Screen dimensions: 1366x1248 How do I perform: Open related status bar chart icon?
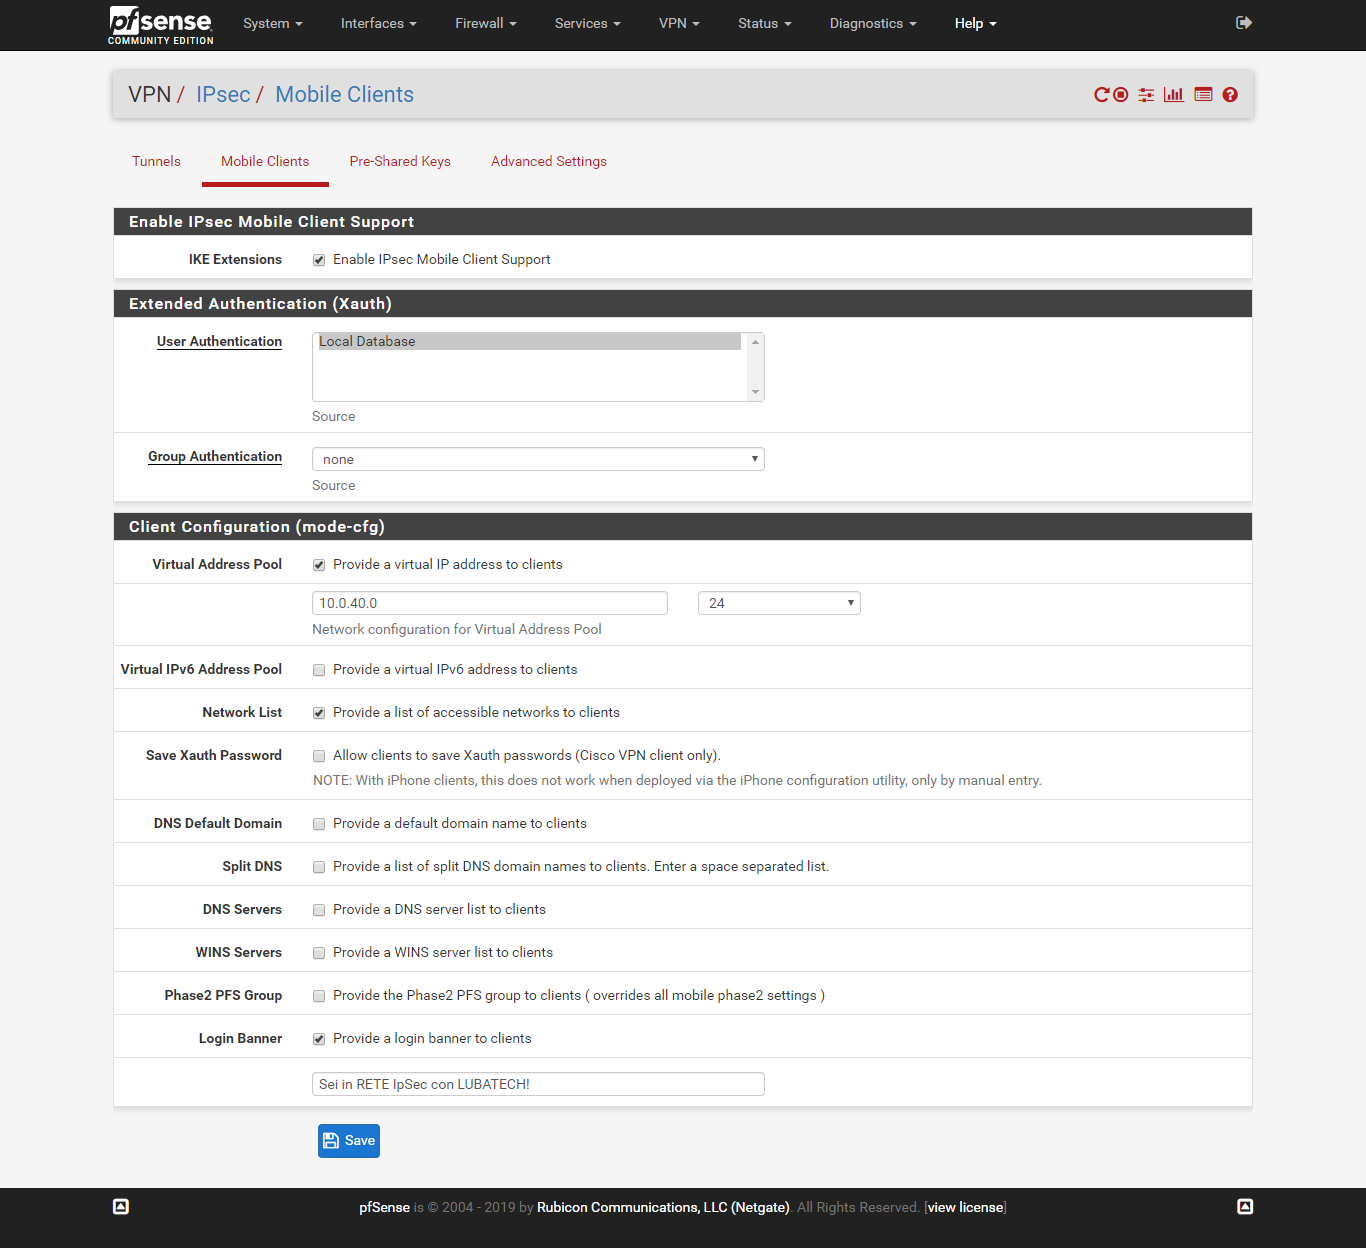tap(1174, 94)
